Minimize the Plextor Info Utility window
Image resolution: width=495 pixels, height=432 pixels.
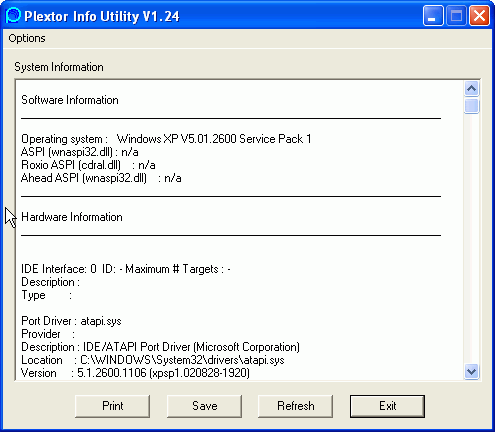(433, 15)
